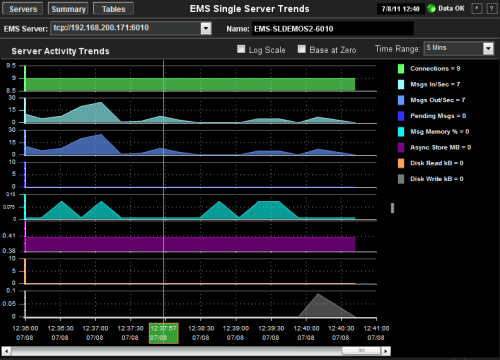Click the green Data OK indicator
The image size is (500, 360).
431,9
